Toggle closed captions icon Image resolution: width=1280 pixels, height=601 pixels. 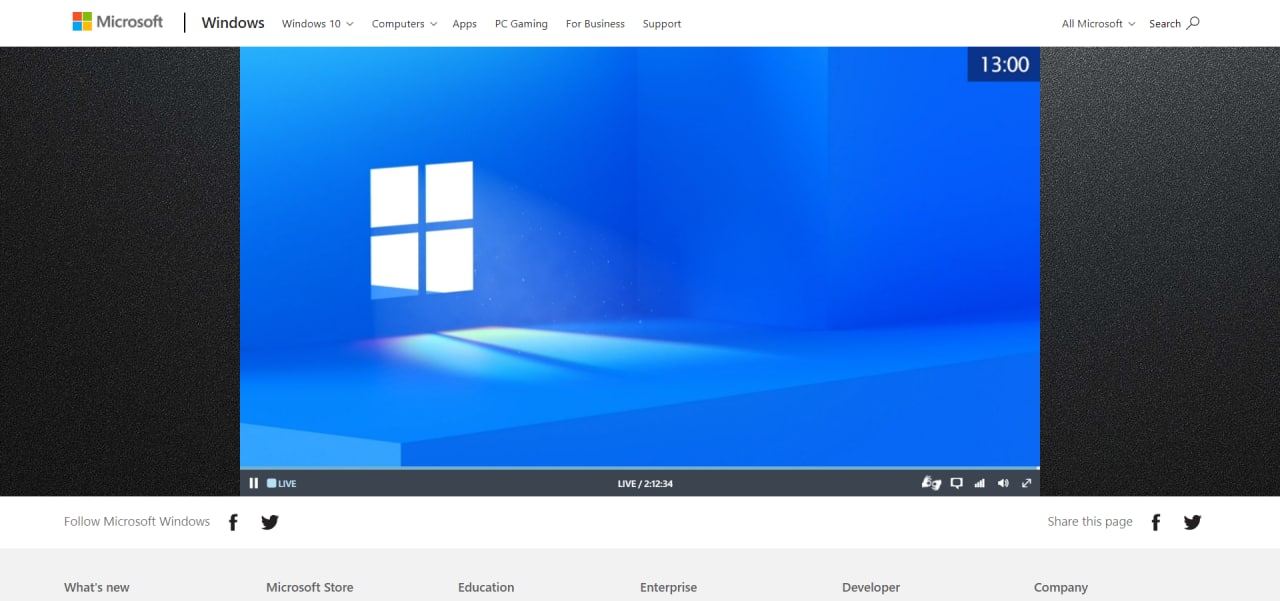pos(956,483)
